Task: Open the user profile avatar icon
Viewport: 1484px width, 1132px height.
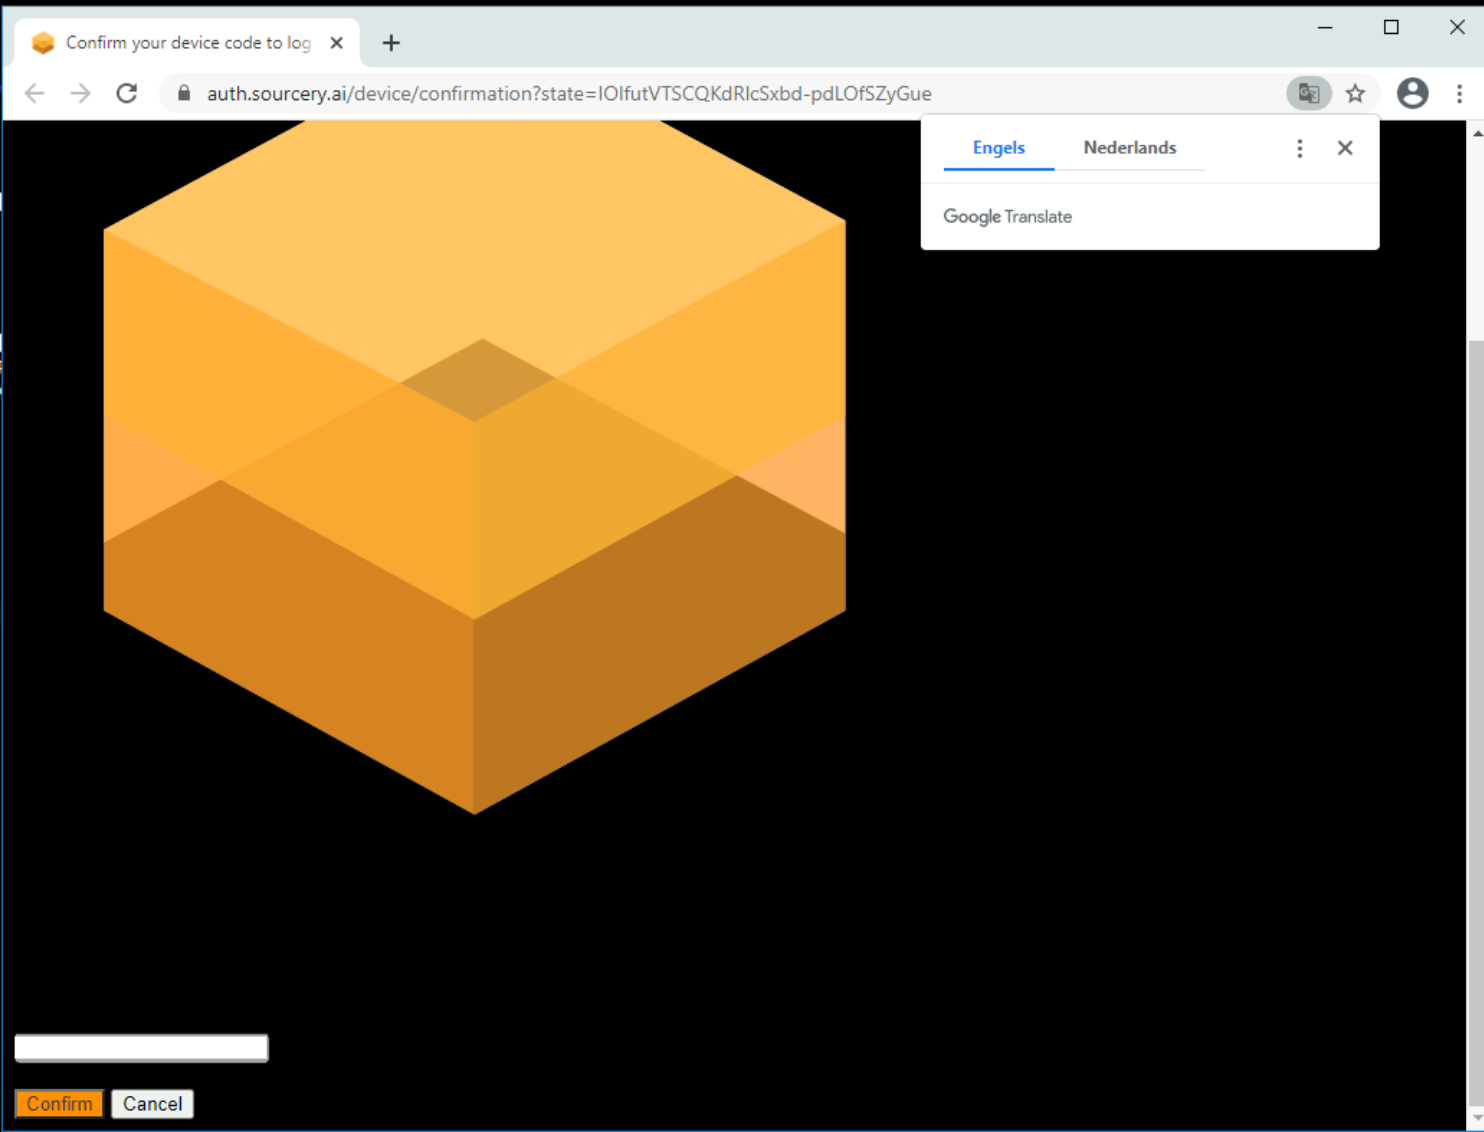Action: point(1412,93)
